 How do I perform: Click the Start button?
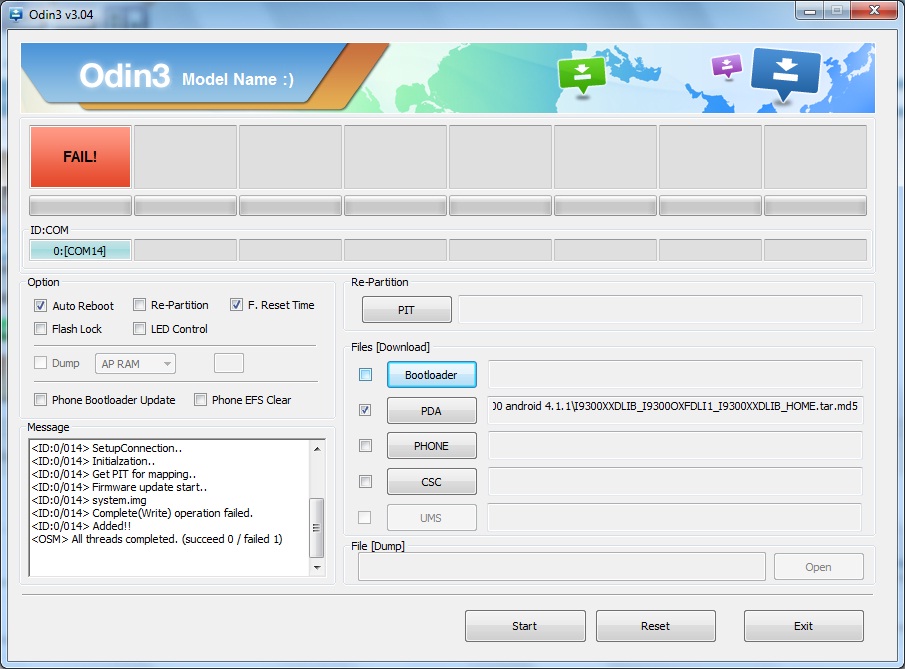click(525, 626)
